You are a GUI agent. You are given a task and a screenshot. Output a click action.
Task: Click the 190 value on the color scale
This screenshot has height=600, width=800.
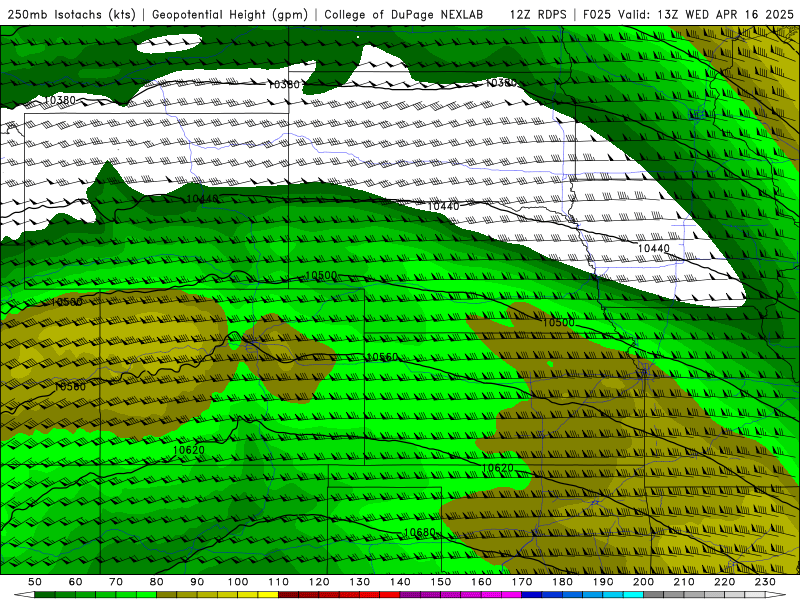pos(603,582)
